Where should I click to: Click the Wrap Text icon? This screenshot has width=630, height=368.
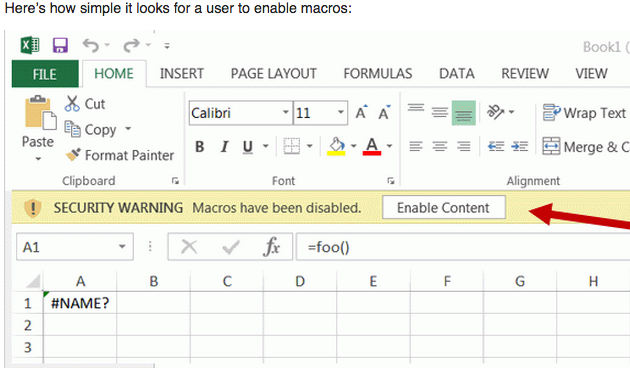[551, 112]
